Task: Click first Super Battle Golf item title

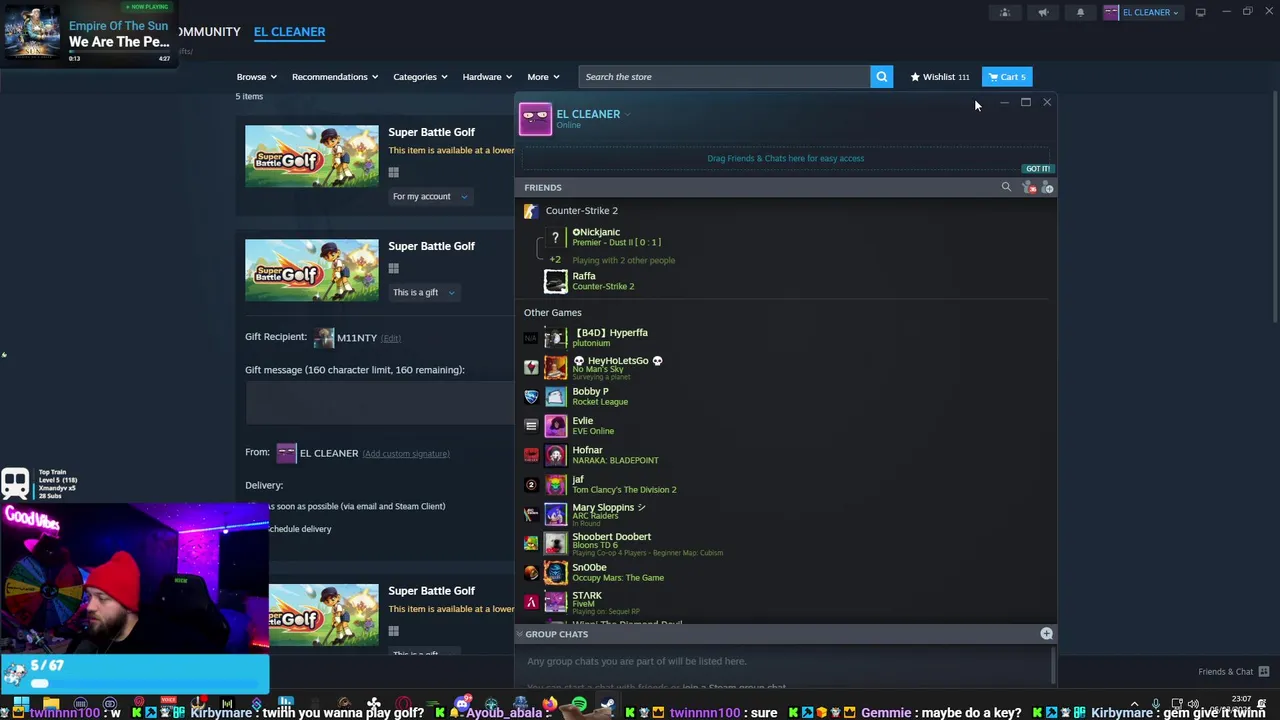Action: pos(431,132)
